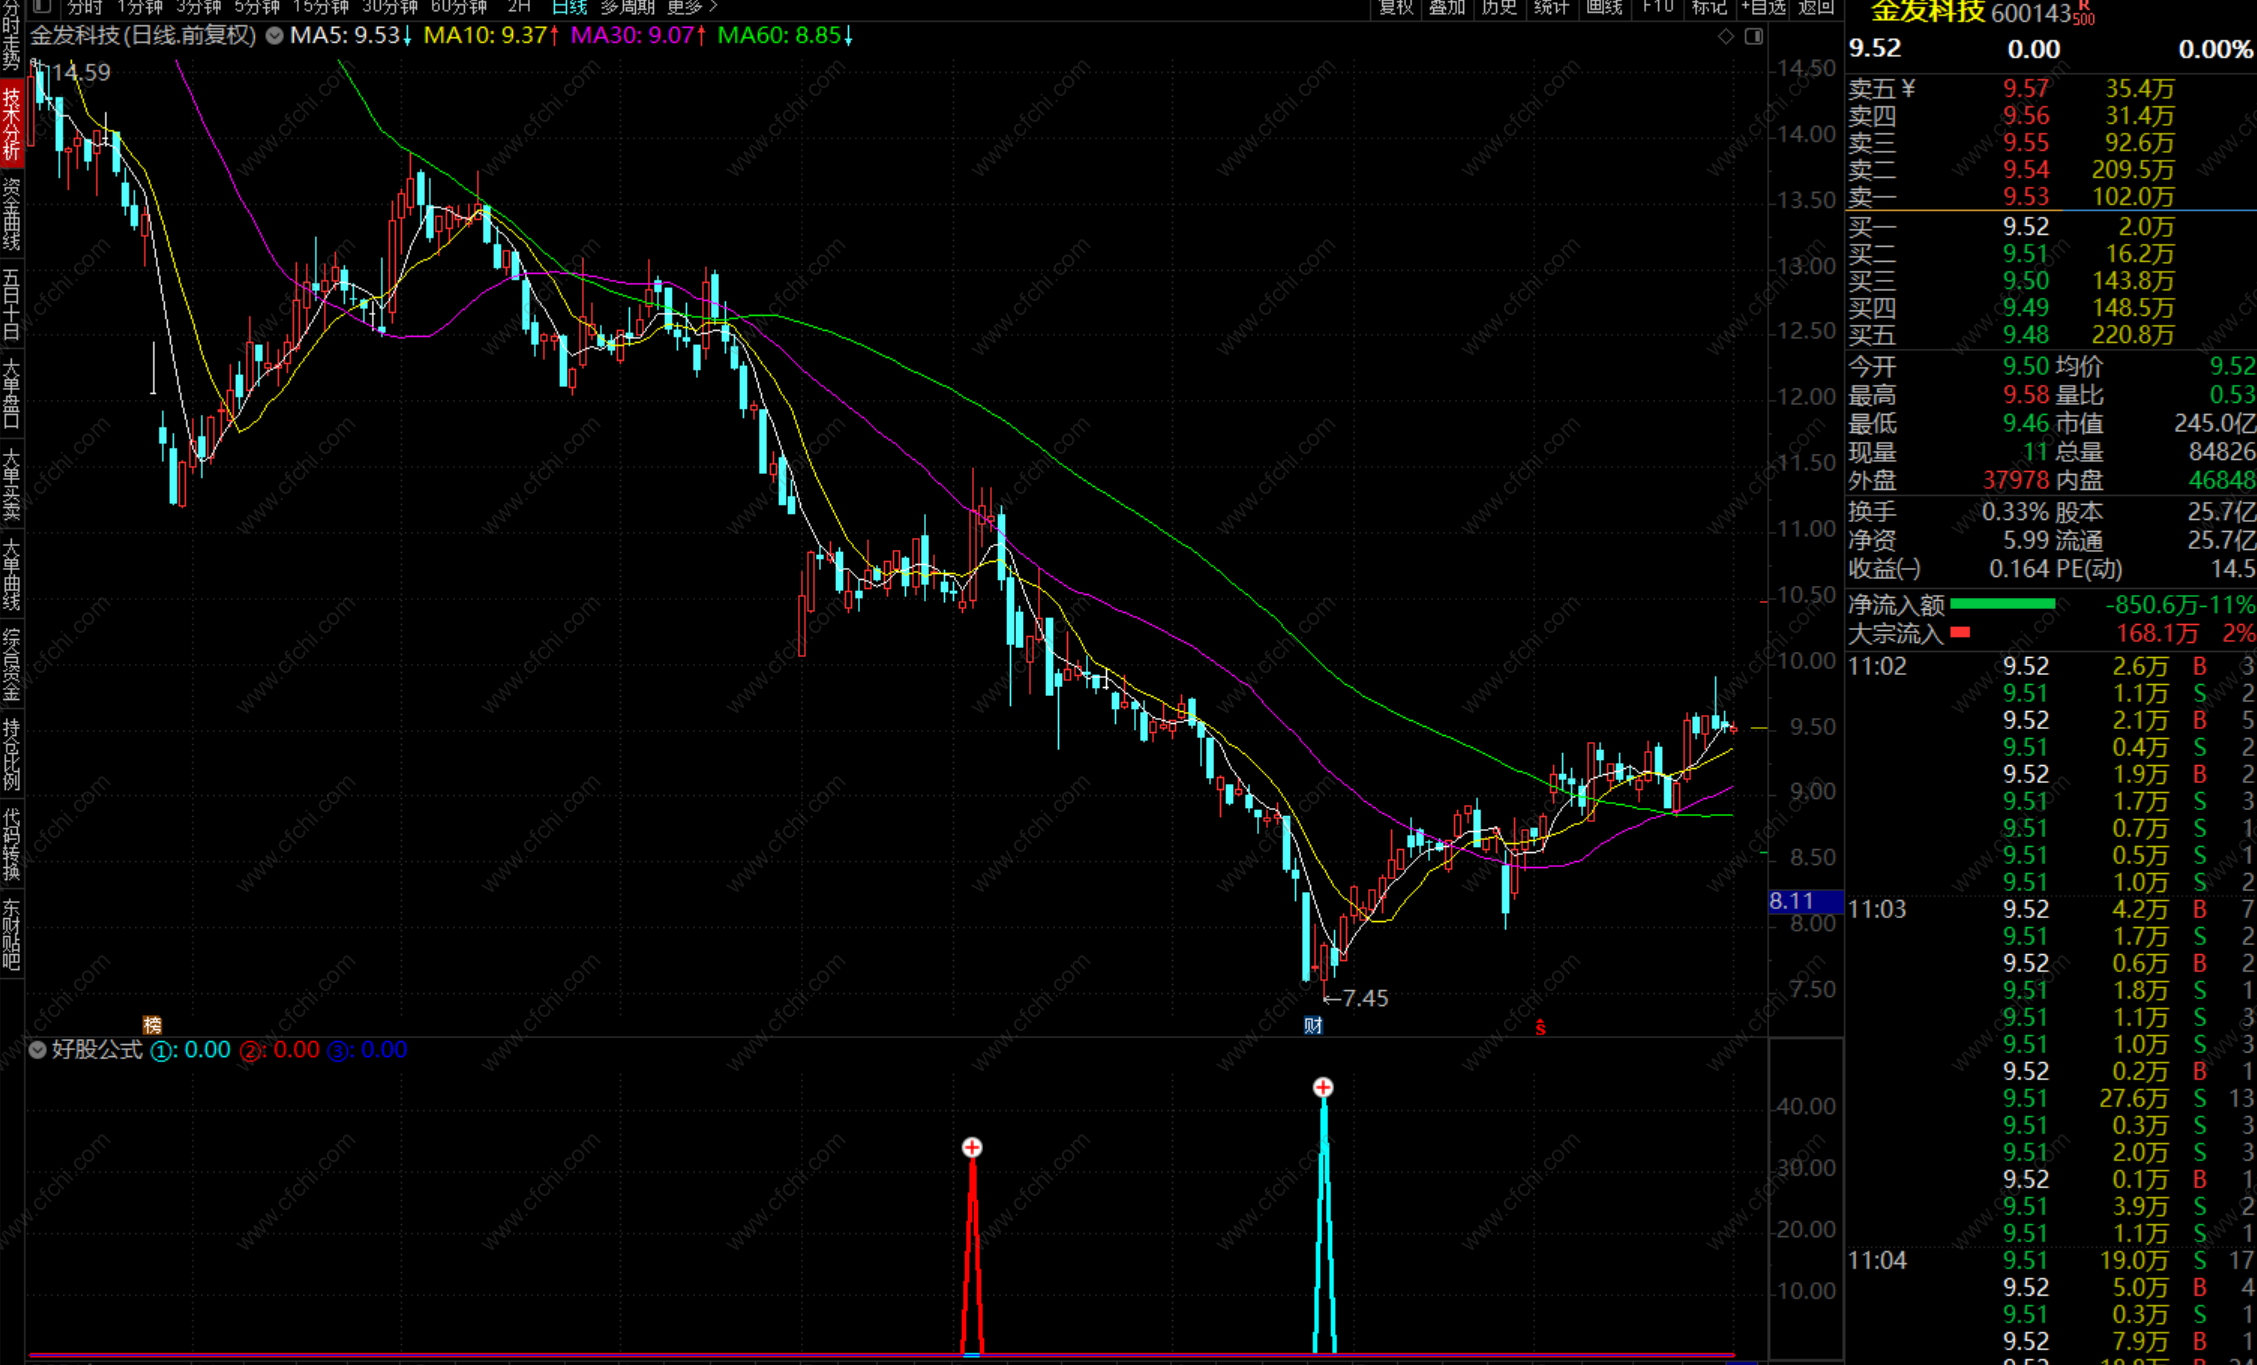Click the R500 badge by stock code

pyautogui.click(x=2083, y=14)
